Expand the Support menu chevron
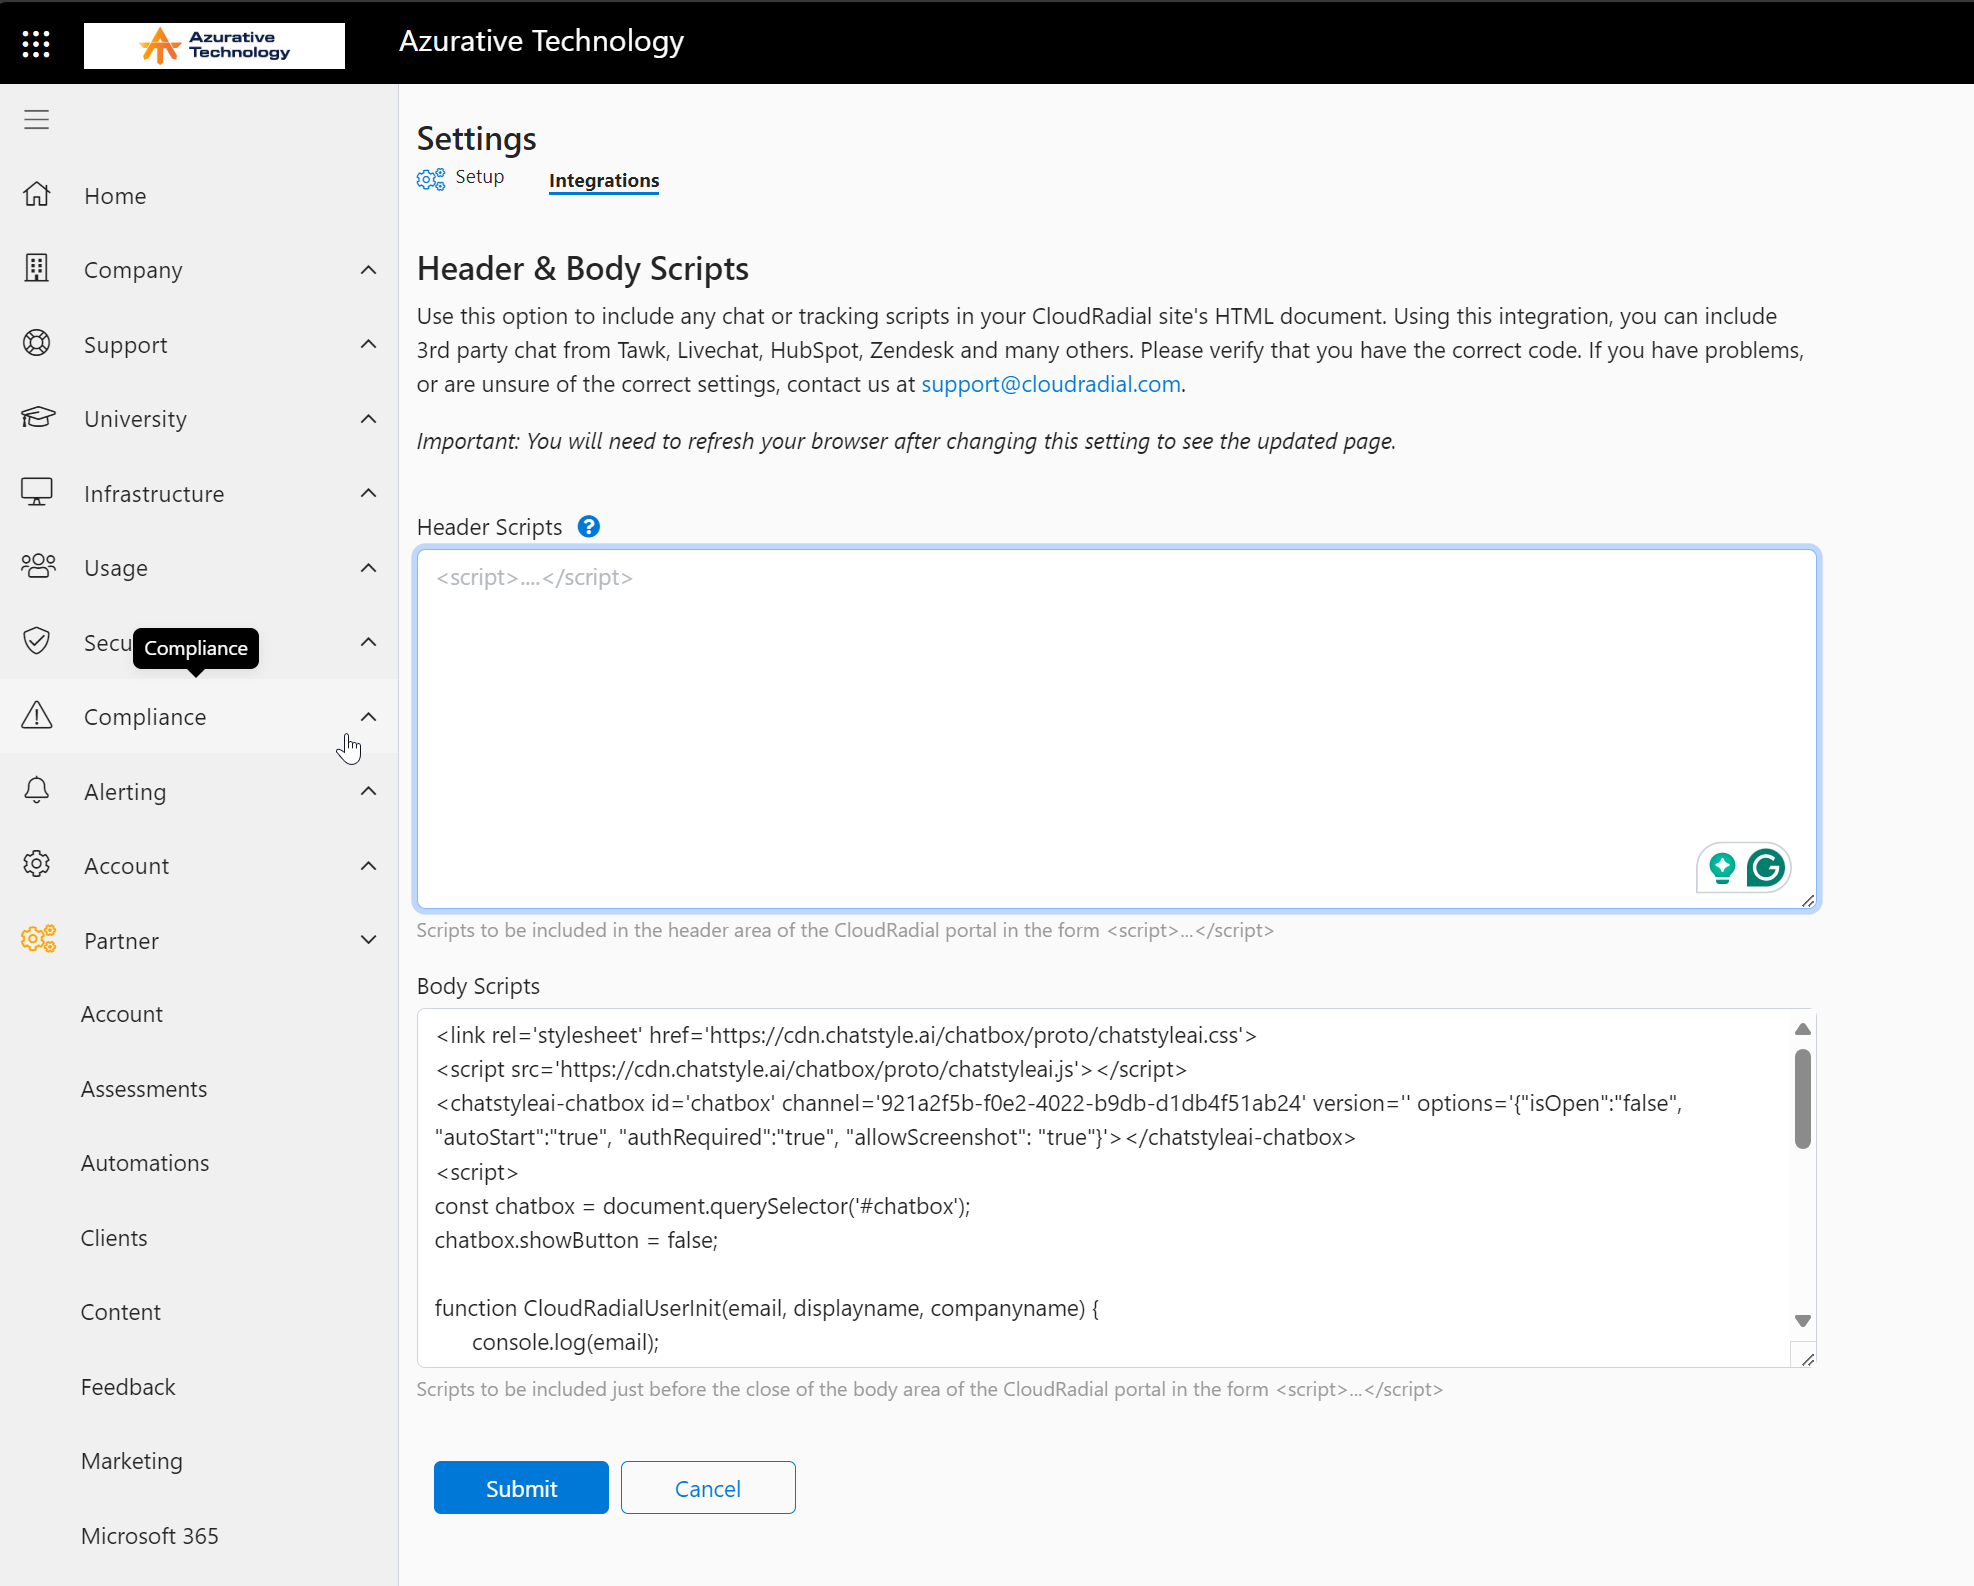This screenshot has height=1586, width=1974. click(368, 344)
